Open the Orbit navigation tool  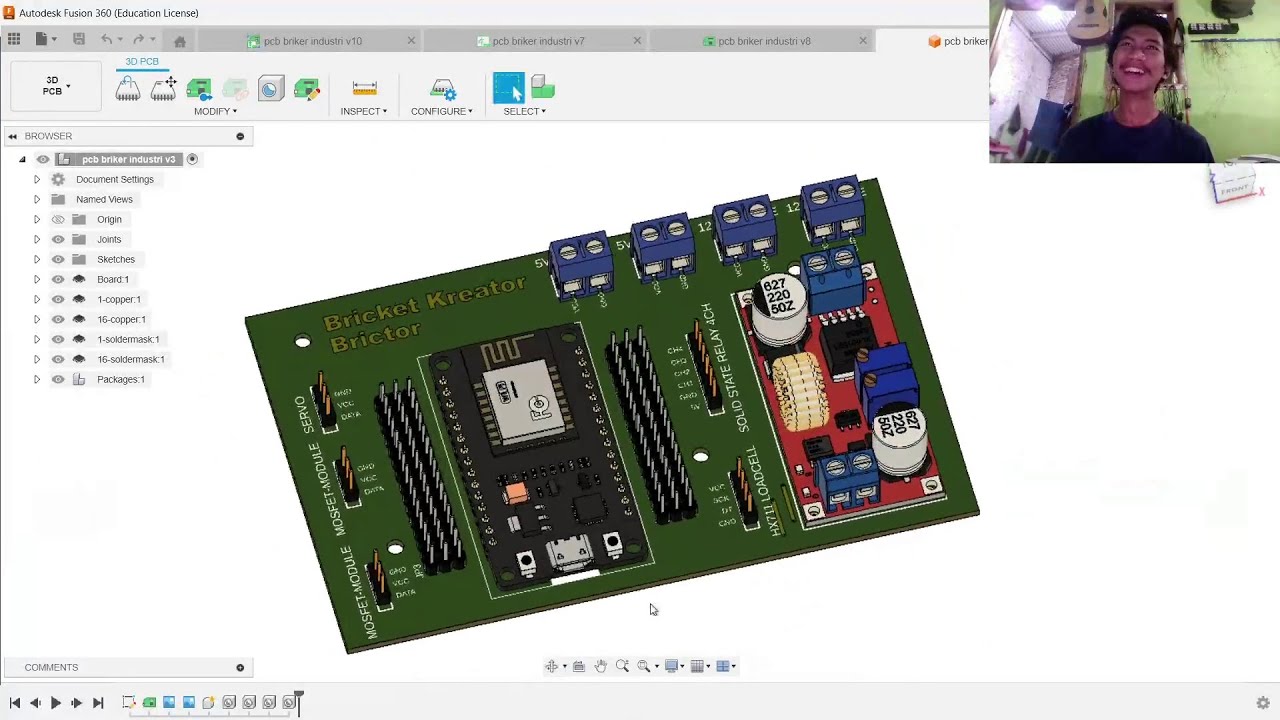pos(552,666)
